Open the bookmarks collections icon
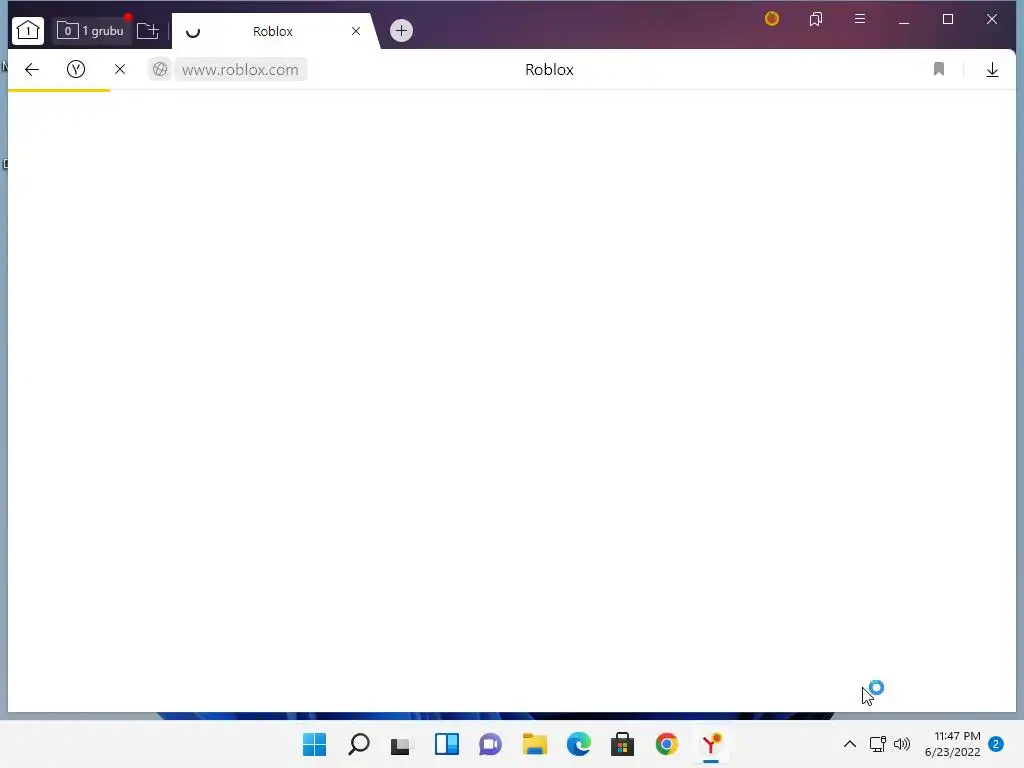1024x768 pixels. click(816, 19)
